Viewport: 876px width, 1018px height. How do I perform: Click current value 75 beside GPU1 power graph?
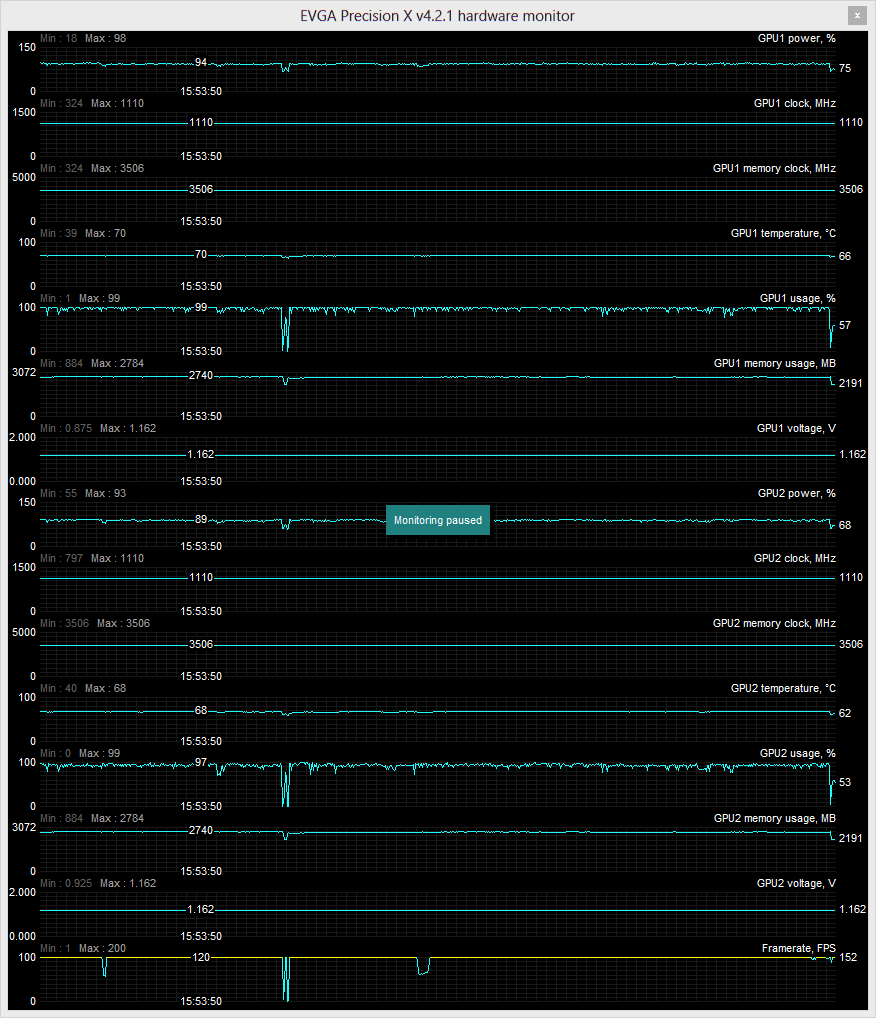845,68
